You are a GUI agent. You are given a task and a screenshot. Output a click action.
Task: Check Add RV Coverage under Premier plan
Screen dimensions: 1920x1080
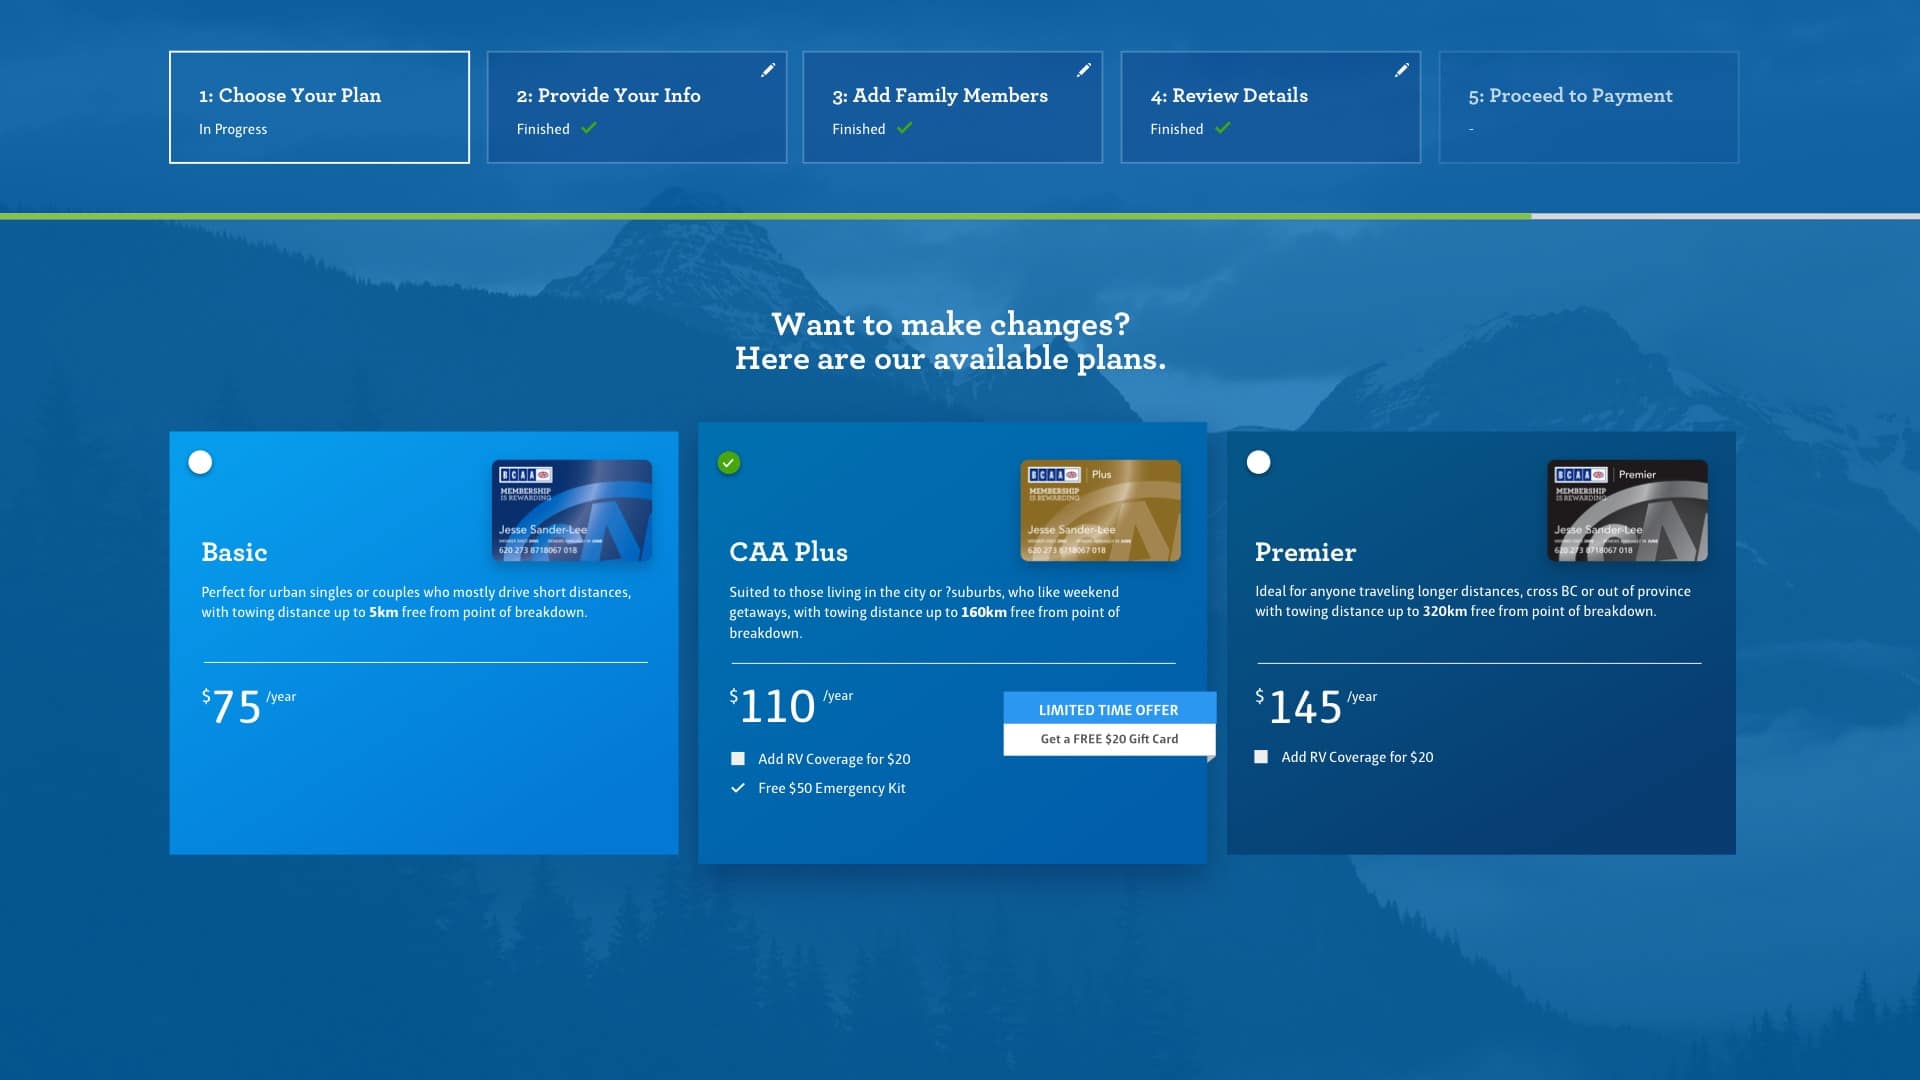[1261, 757]
